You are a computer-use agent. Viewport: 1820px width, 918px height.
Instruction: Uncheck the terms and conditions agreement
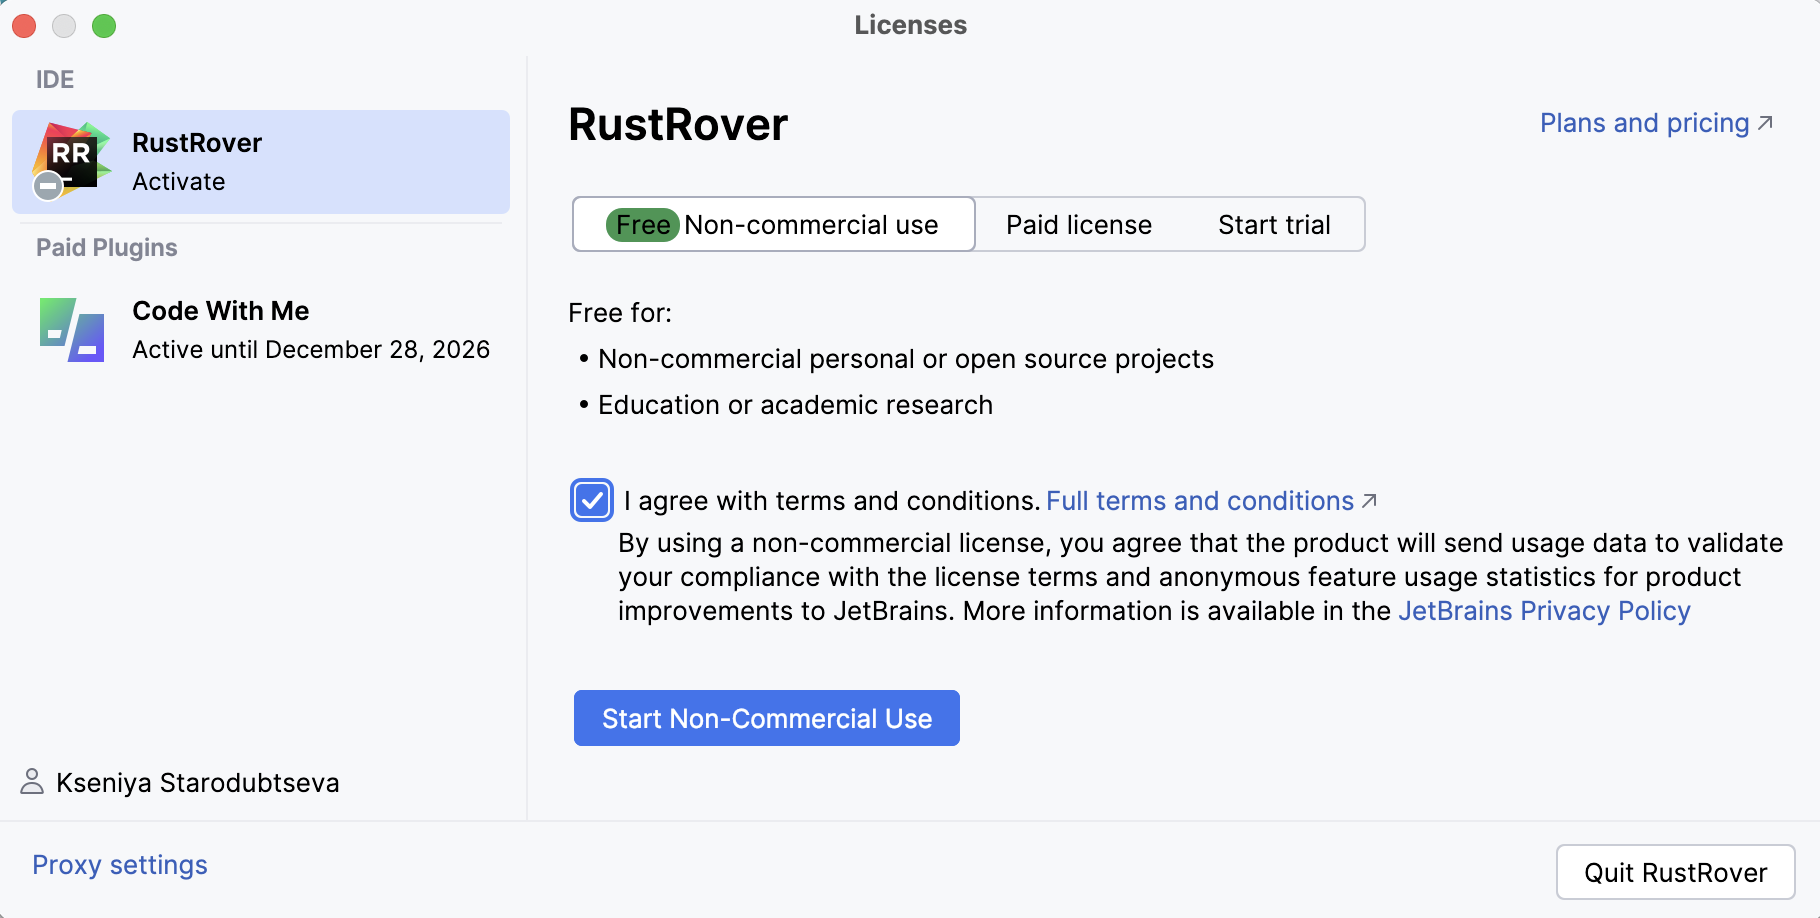tap(591, 500)
